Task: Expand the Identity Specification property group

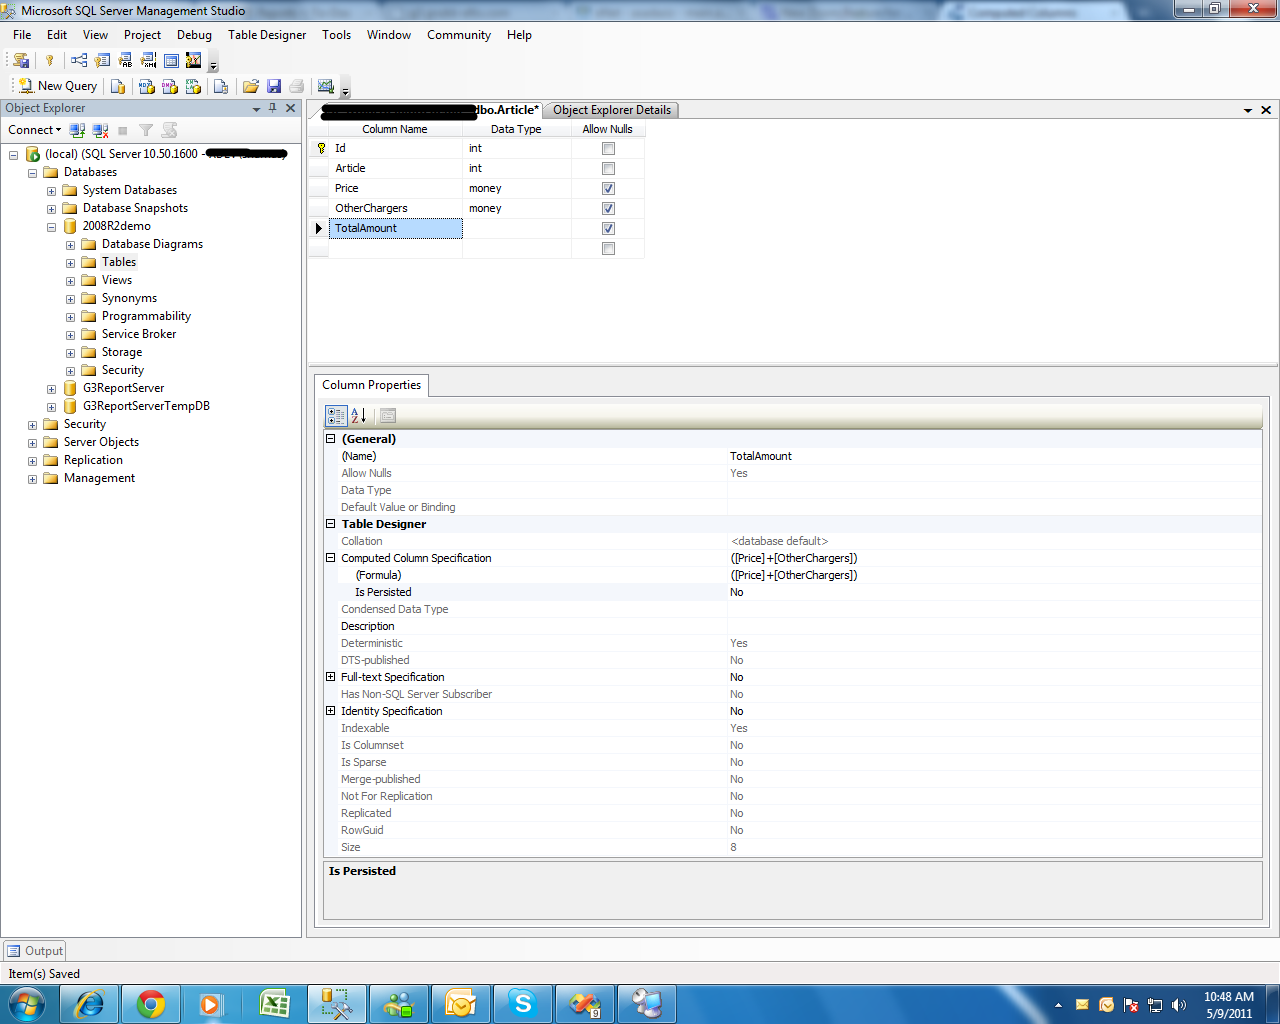Action: 330,711
